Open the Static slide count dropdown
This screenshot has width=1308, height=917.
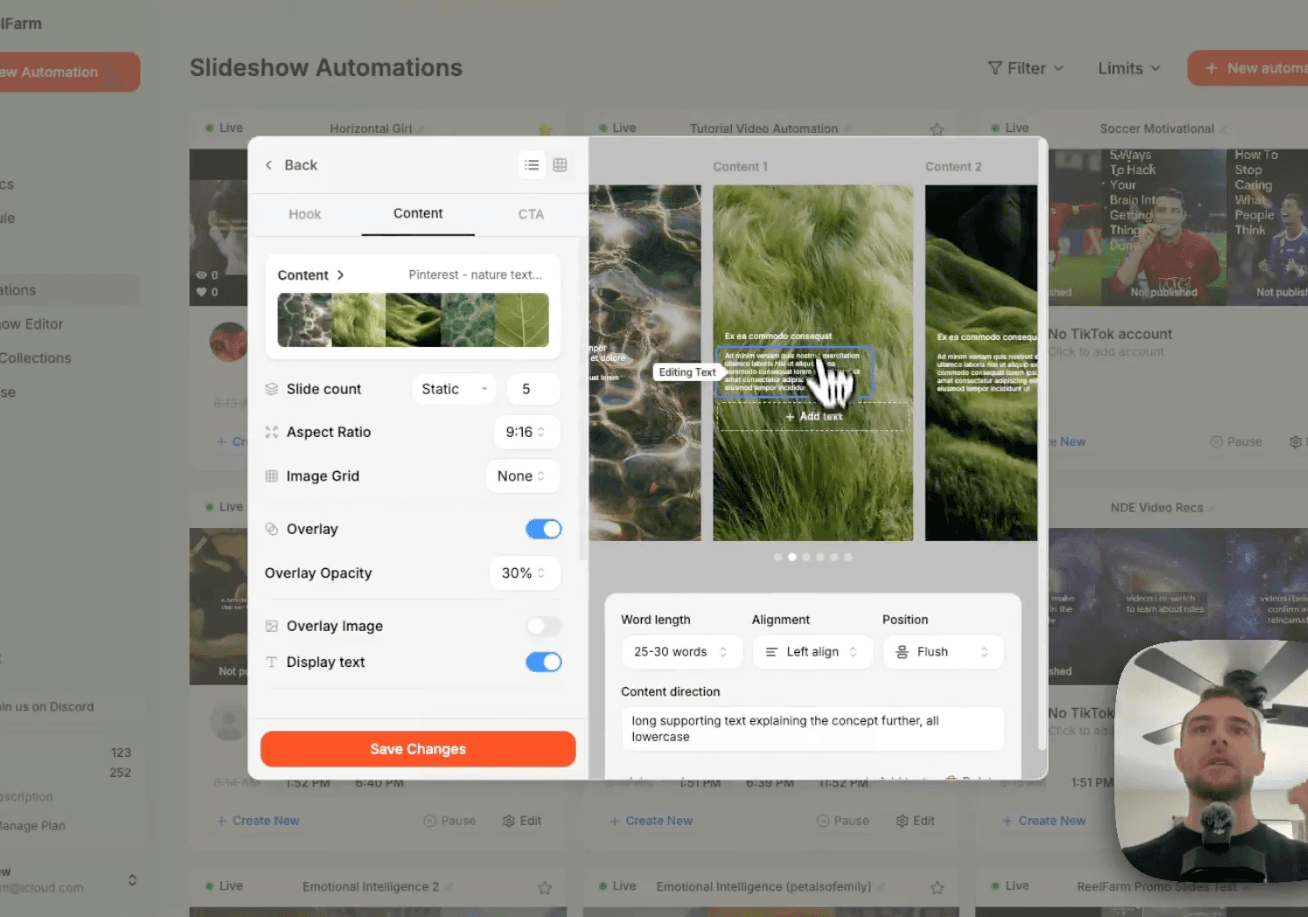coord(454,389)
